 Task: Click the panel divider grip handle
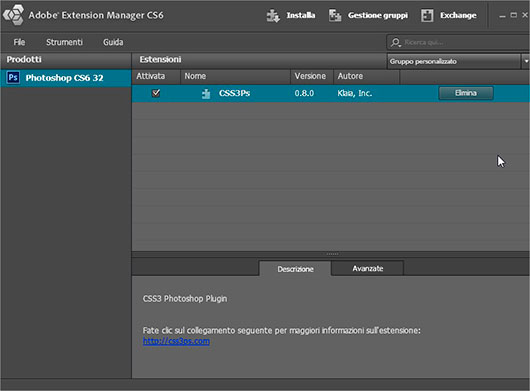coord(332,254)
